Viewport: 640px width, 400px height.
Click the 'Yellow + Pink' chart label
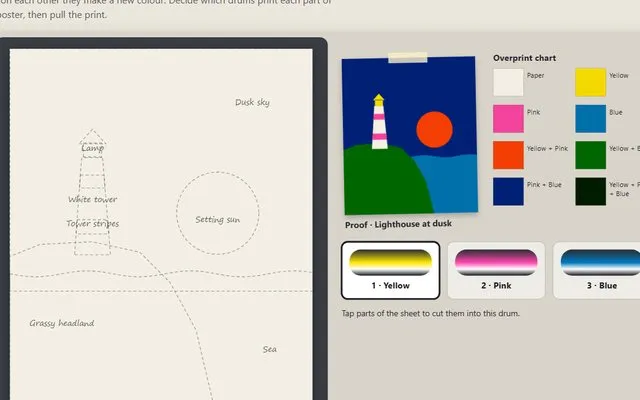[547, 149]
